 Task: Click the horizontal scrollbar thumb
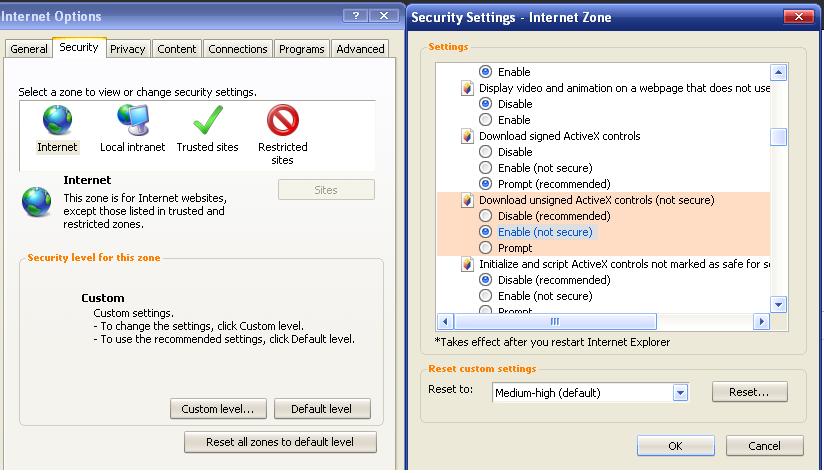pos(553,322)
